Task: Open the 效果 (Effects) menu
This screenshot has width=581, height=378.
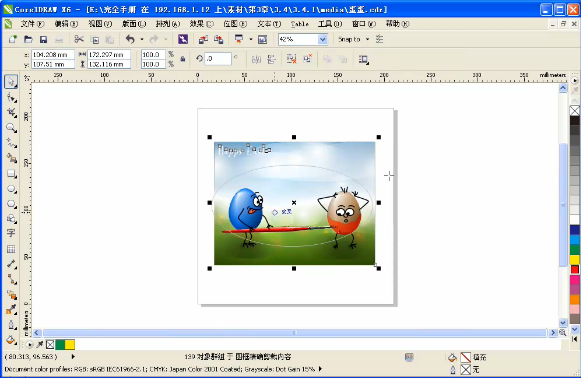Action: [201, 24]
